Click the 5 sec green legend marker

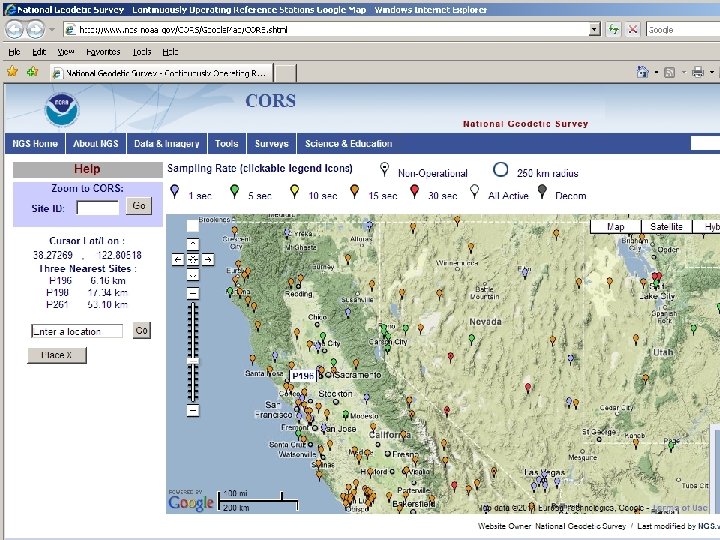(235, 191)
